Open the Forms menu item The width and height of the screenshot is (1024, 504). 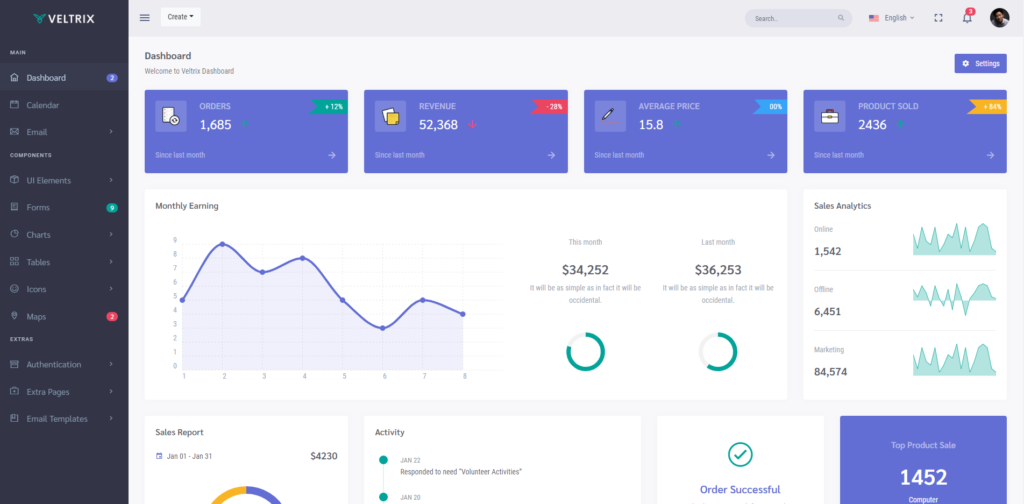point(64,207)
